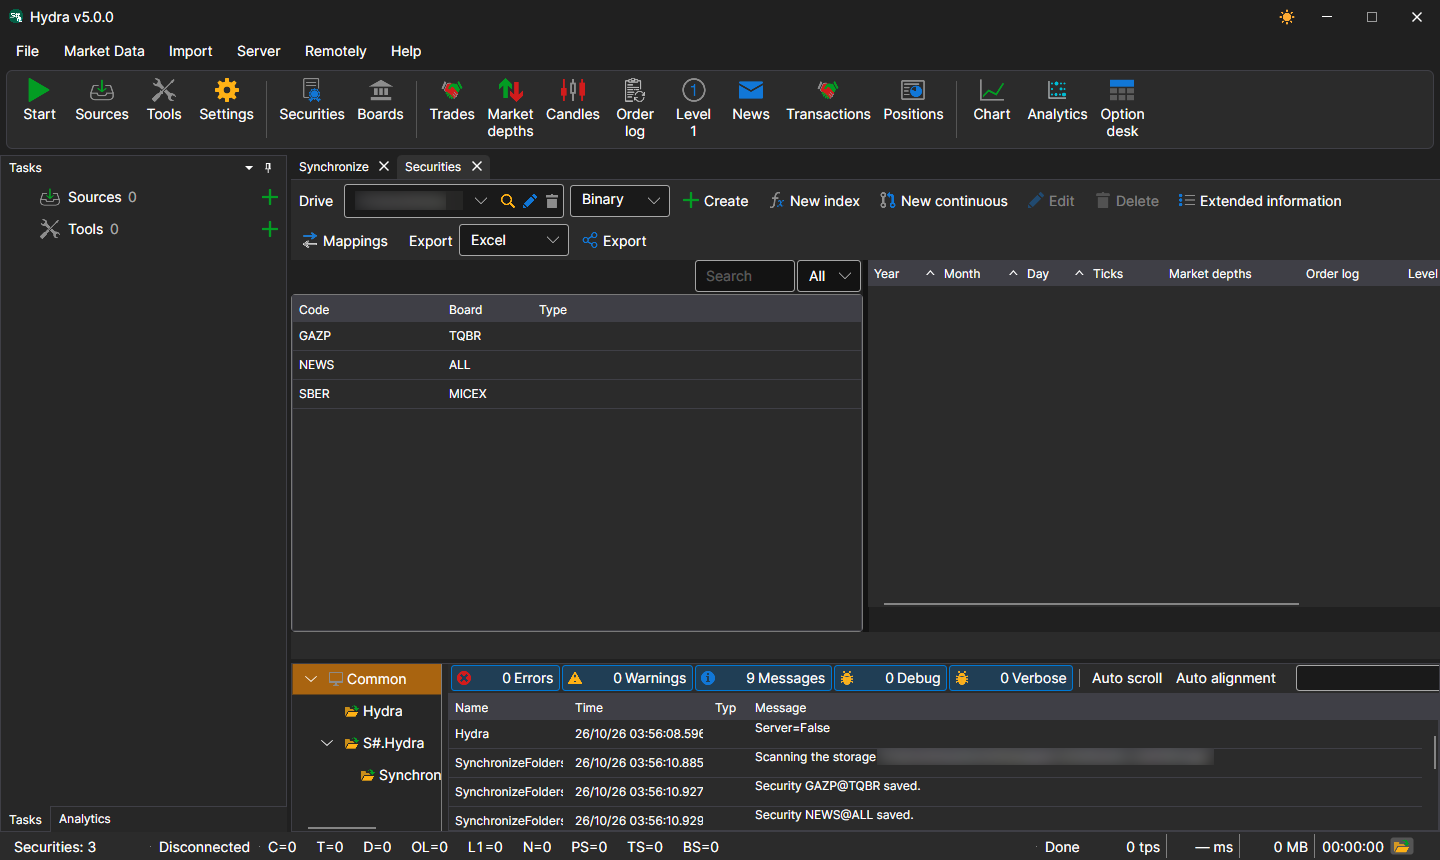Open the Positions pane

[x=913, y=100]
